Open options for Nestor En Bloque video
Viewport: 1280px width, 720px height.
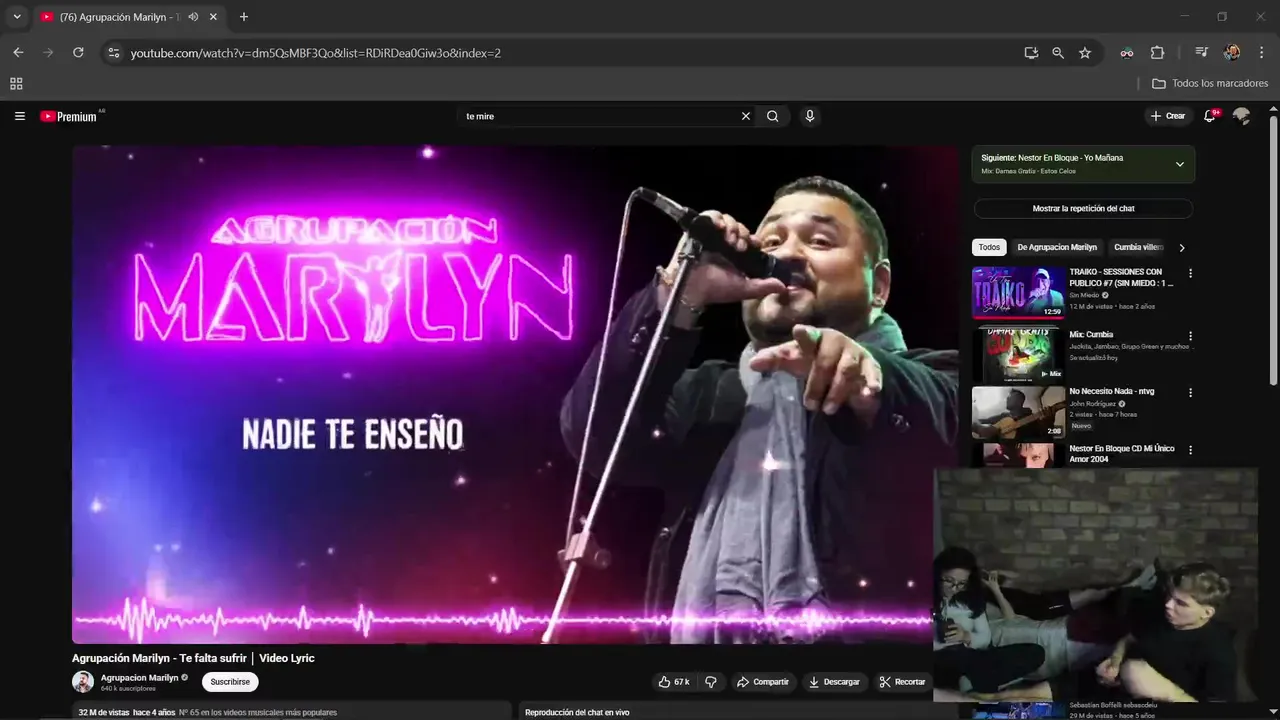coord(1190,450)
